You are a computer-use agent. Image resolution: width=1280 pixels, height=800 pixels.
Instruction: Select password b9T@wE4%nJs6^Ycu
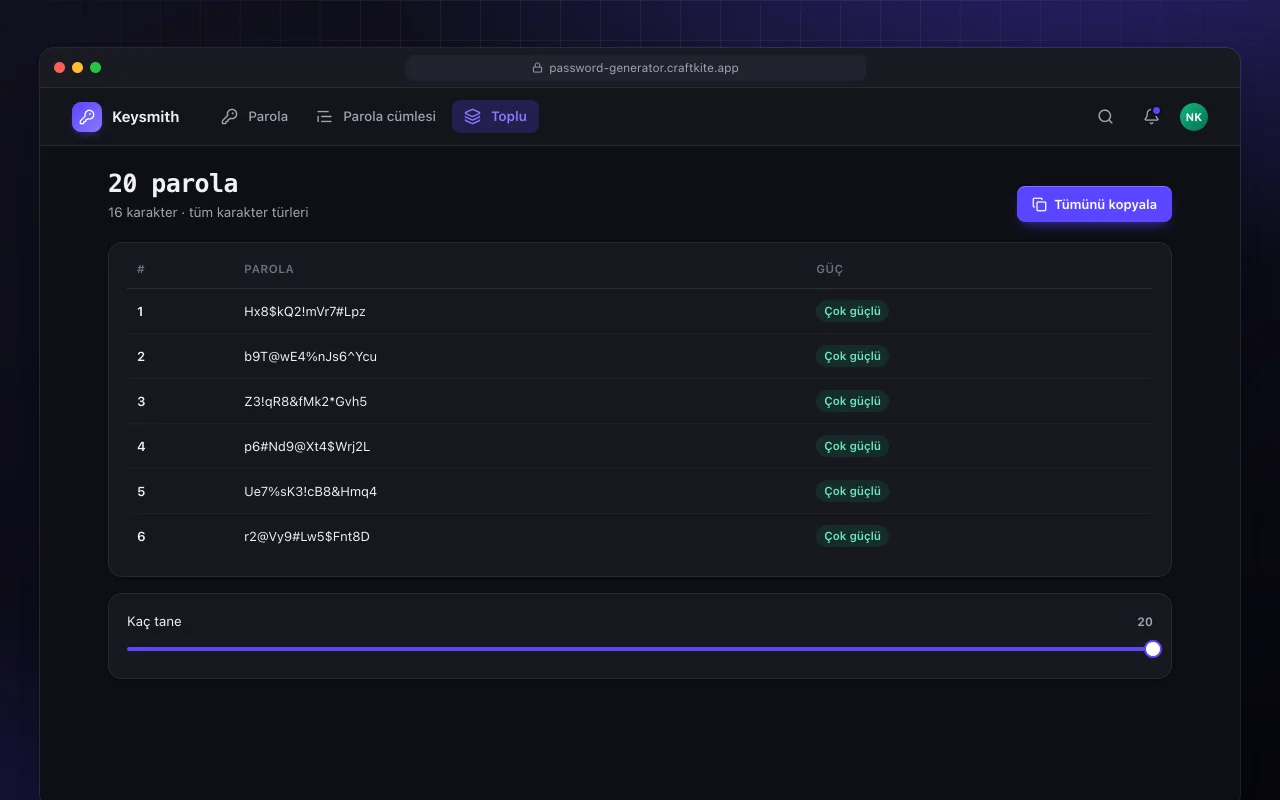click(310, 357)
